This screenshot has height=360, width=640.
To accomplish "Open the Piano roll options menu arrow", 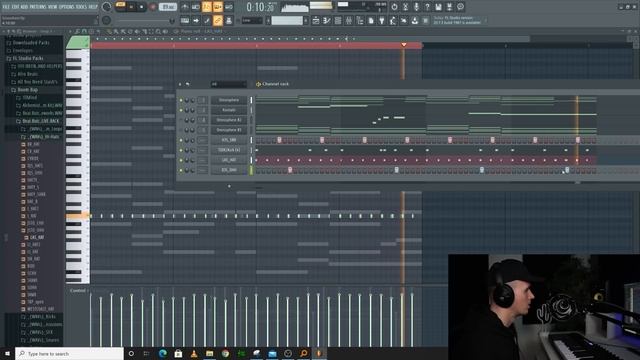I will click(70, 31).
